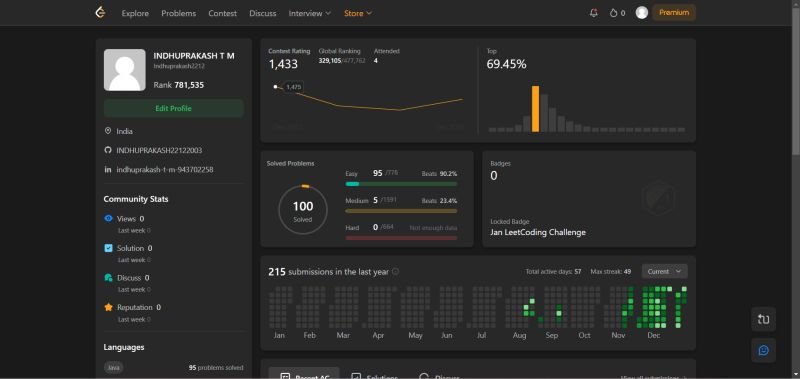Click the Views eye icon
This screenshot has width=800, height=379.
(x=108, y=218)
